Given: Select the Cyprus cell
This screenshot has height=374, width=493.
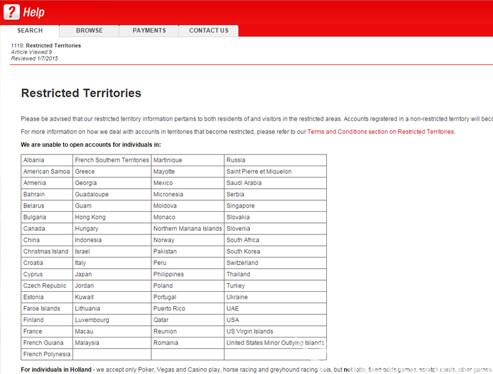Looking at the screenshot, I should (47, 274).
